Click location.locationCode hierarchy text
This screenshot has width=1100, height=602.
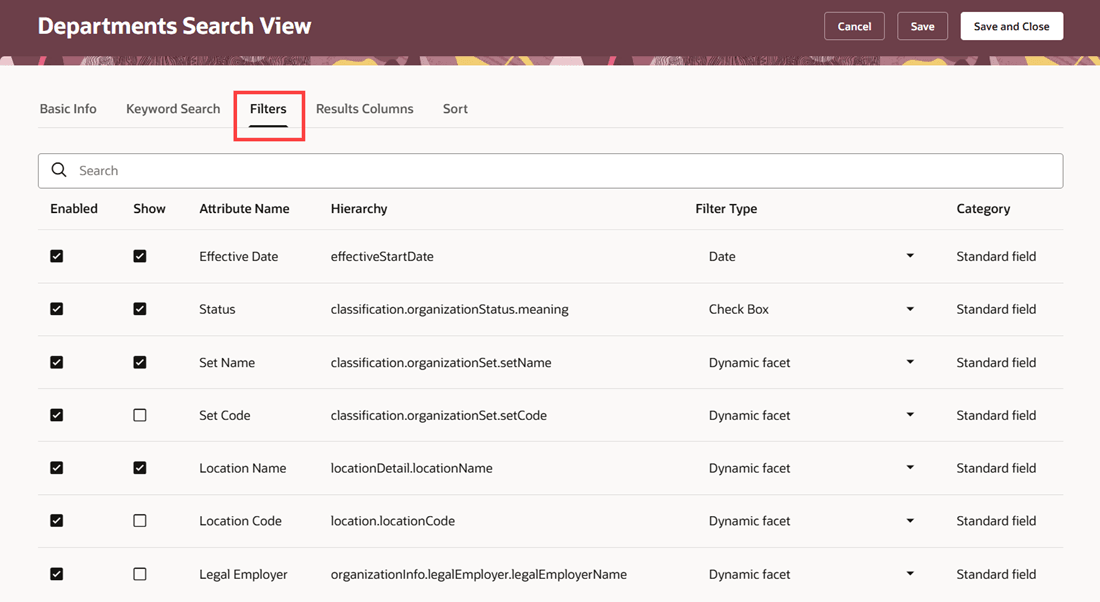coord(392,521)
